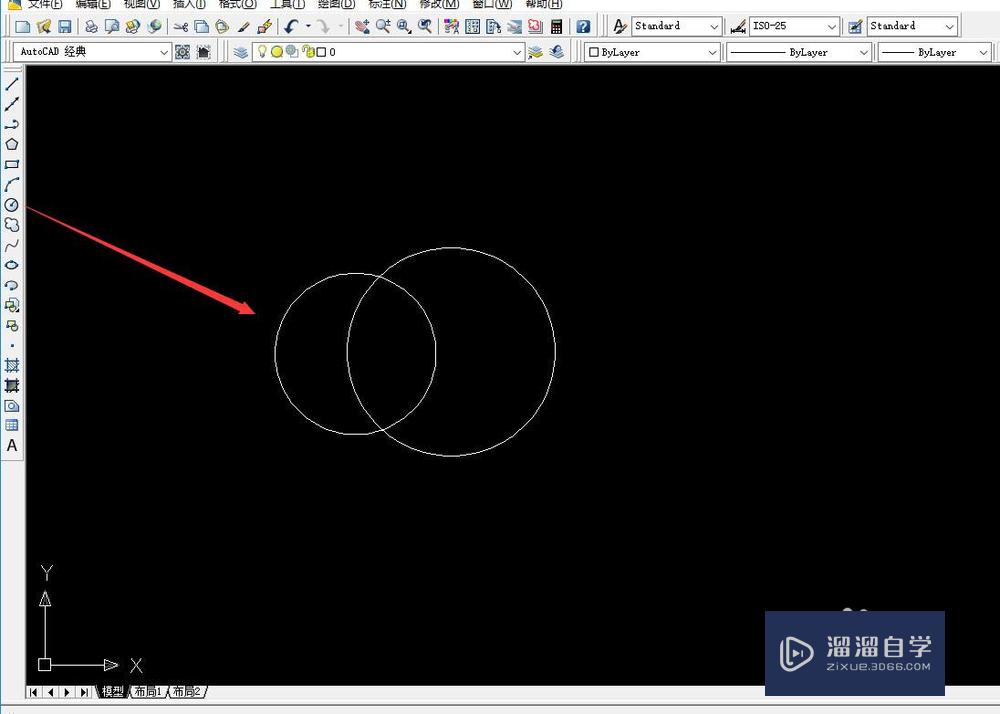The image size is (1000, 714).
Task: Open the Layer Properties Manager icon
Action: [240, 51]
